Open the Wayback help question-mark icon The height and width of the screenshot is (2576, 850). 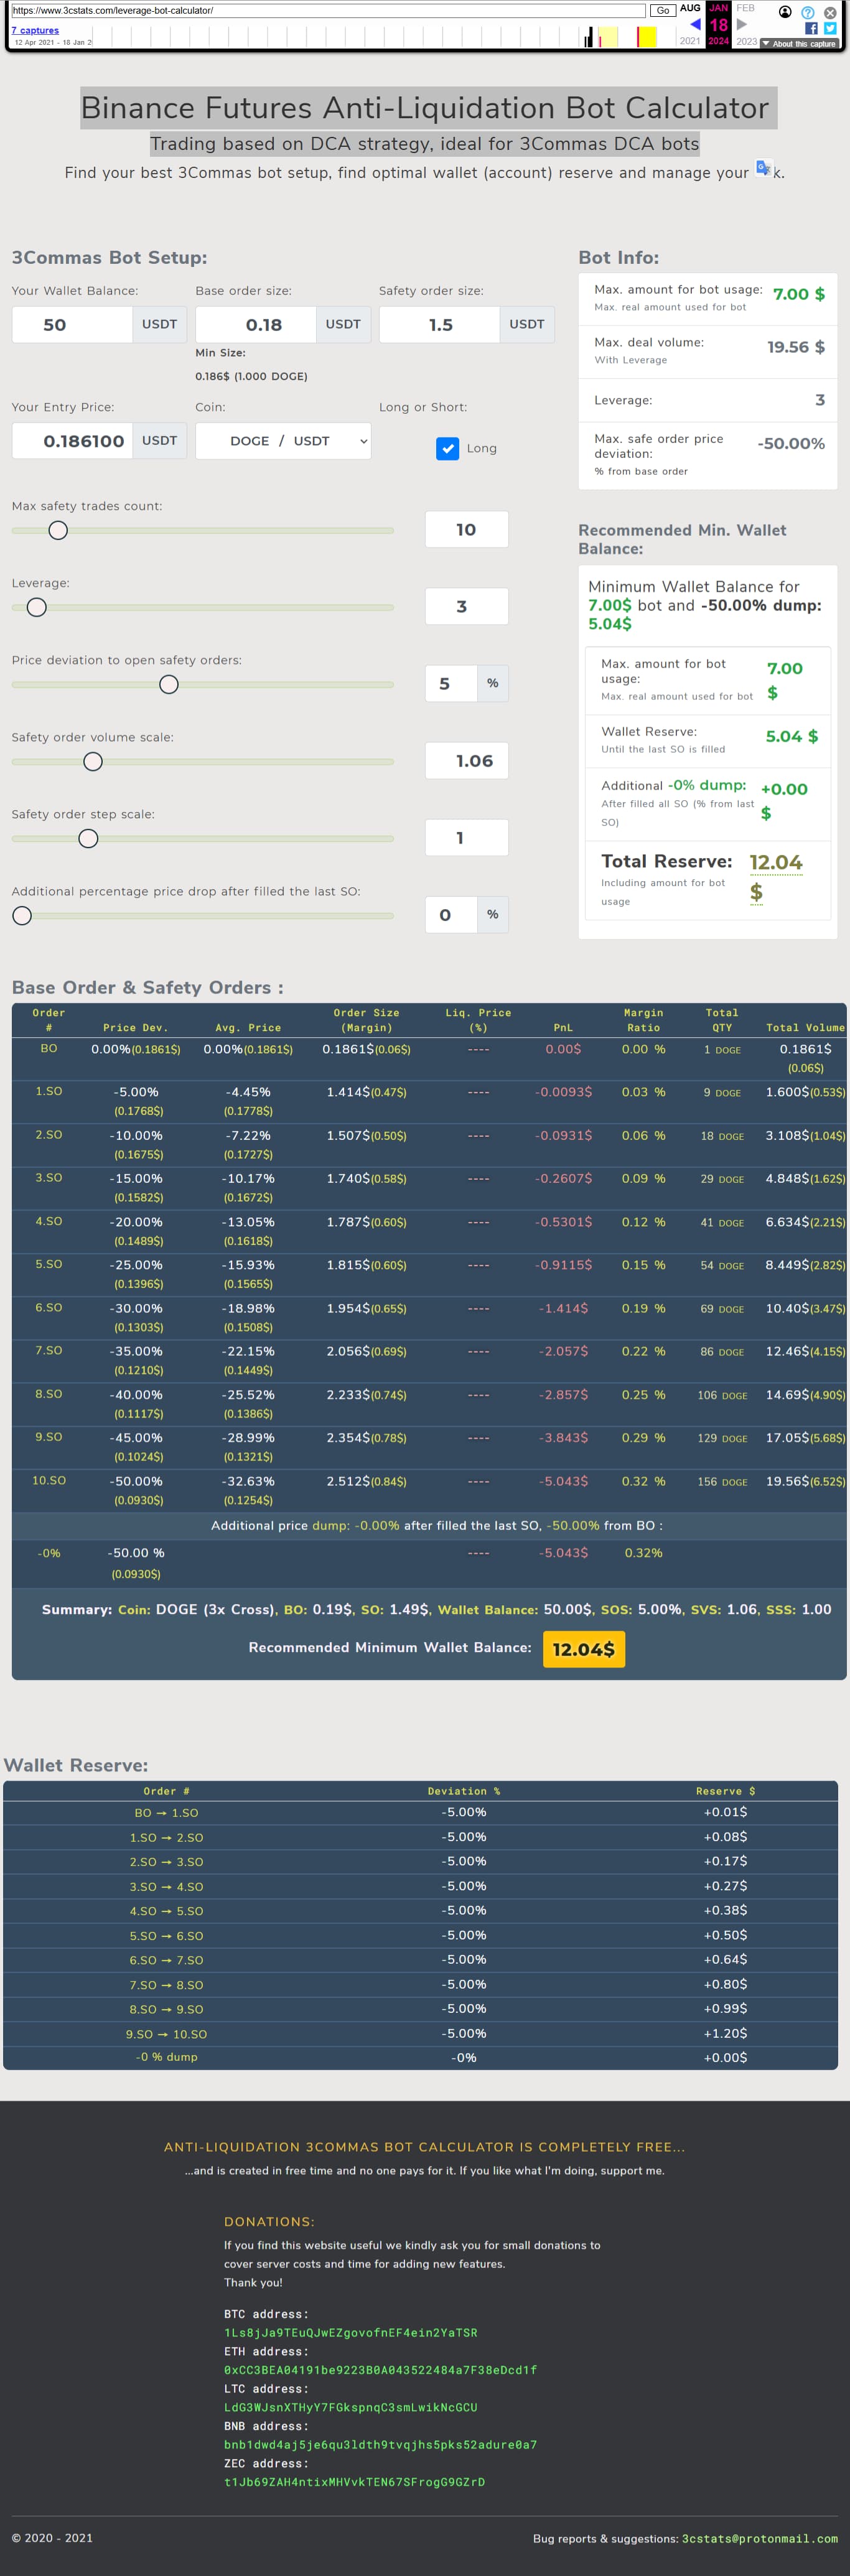pyautogui.click(x=808, y=13)
